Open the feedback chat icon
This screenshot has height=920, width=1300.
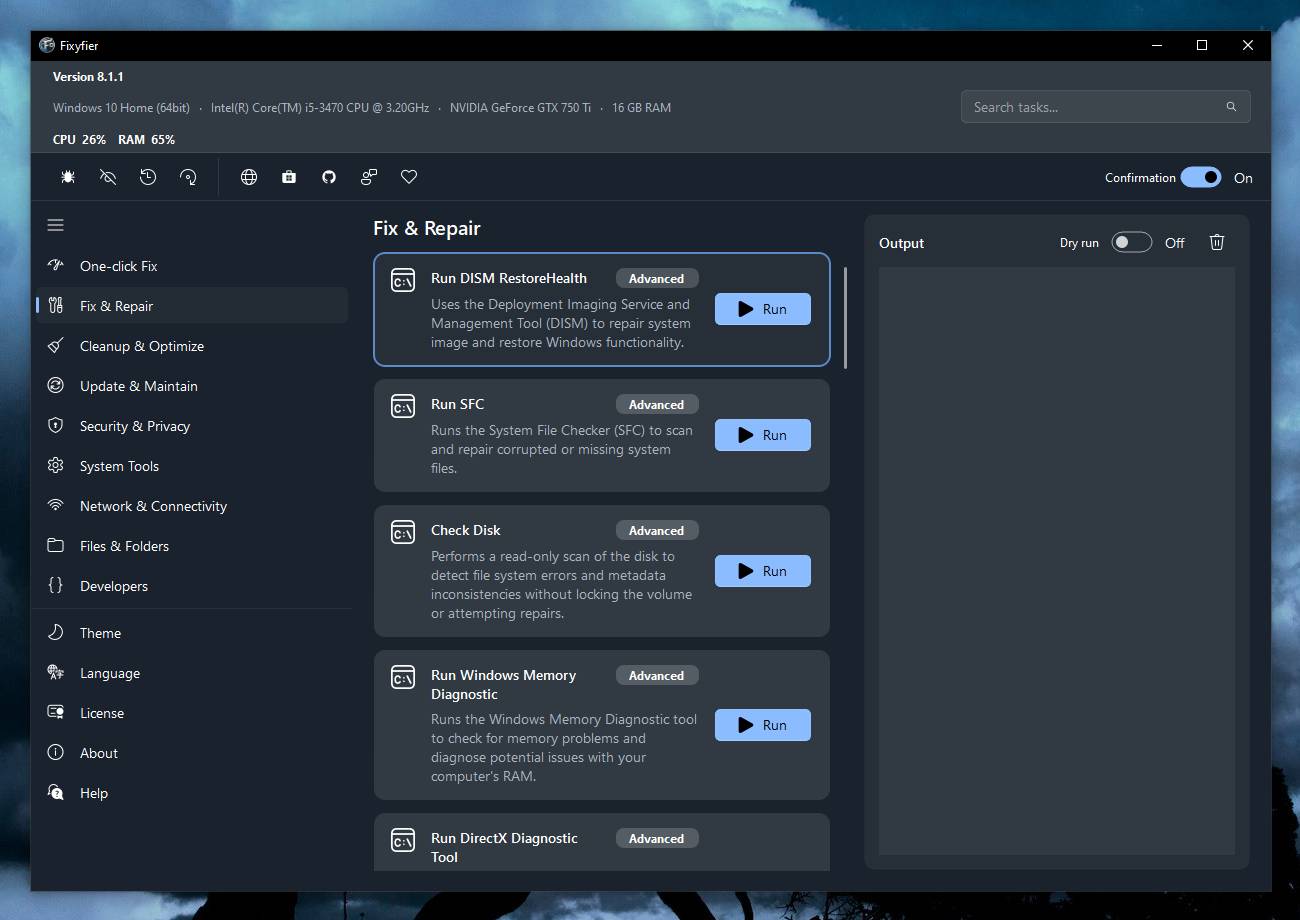[369, 177]
